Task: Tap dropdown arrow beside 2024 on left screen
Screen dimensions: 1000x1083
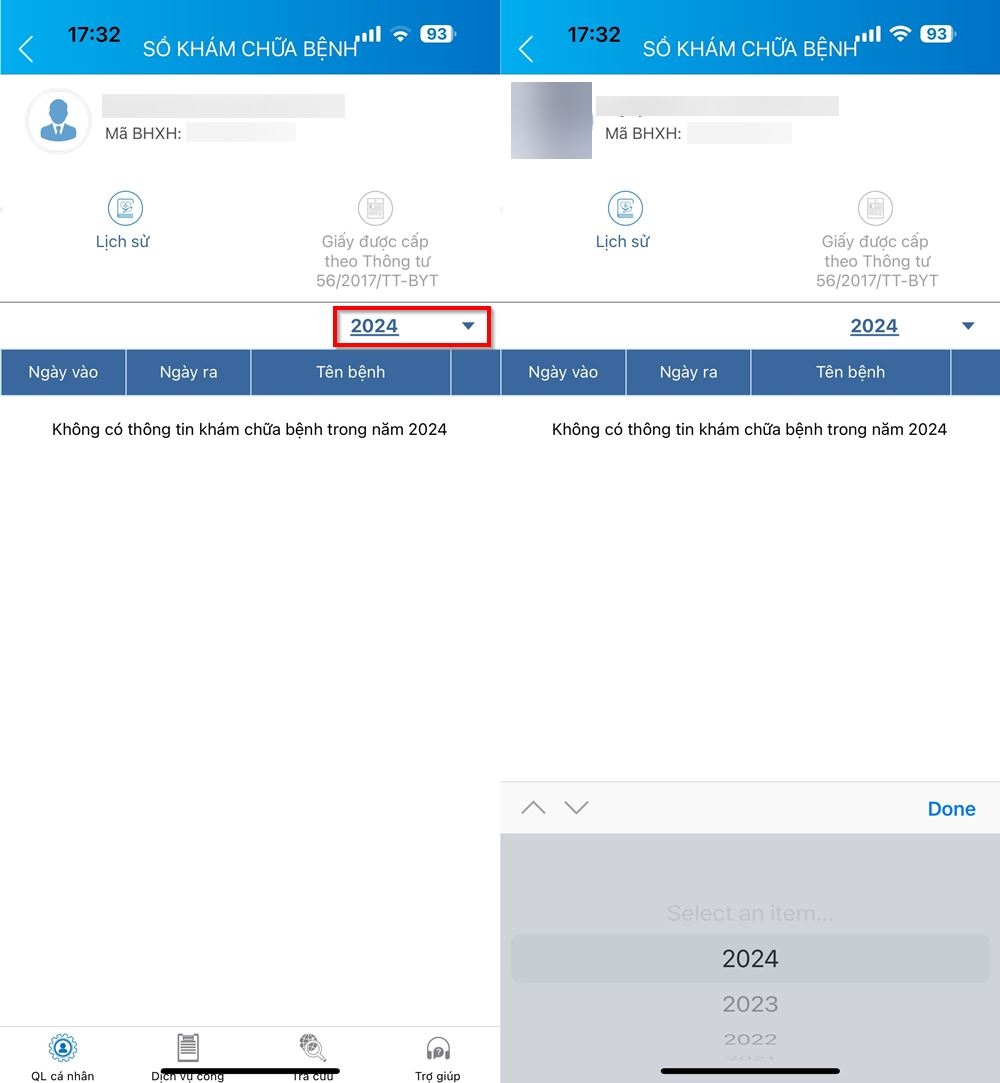Action: 468,326
